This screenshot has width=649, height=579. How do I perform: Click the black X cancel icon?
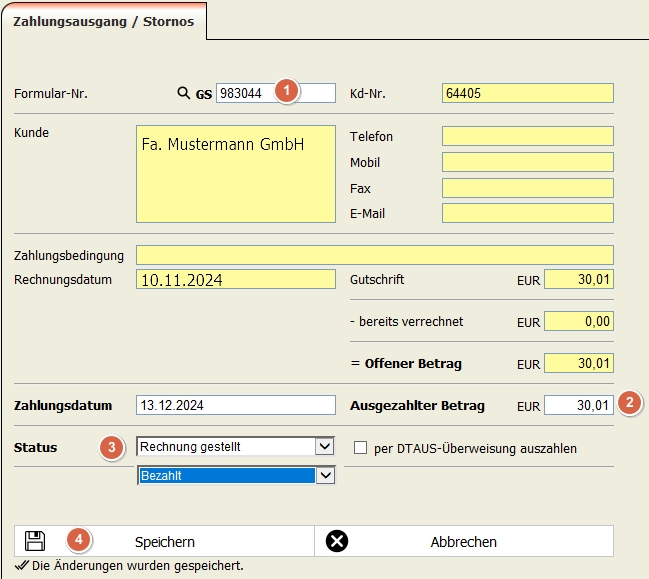pyautogui.click(x=337, y=541)
